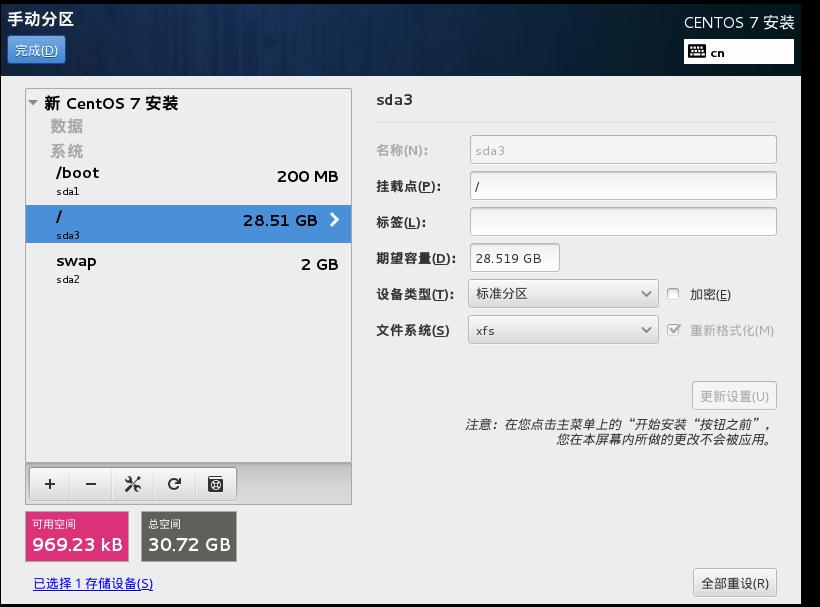Click the remove mount point minus icon
820x607 pixels.
point(91,484)
